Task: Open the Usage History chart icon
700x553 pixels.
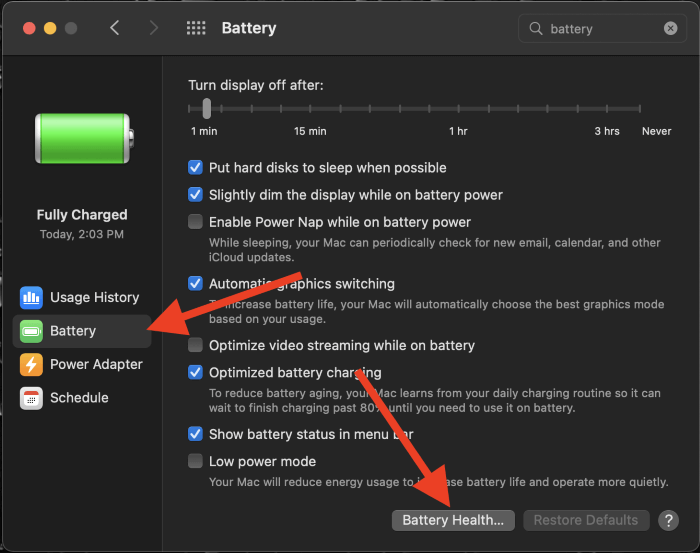Action: [x=31, y=298]
